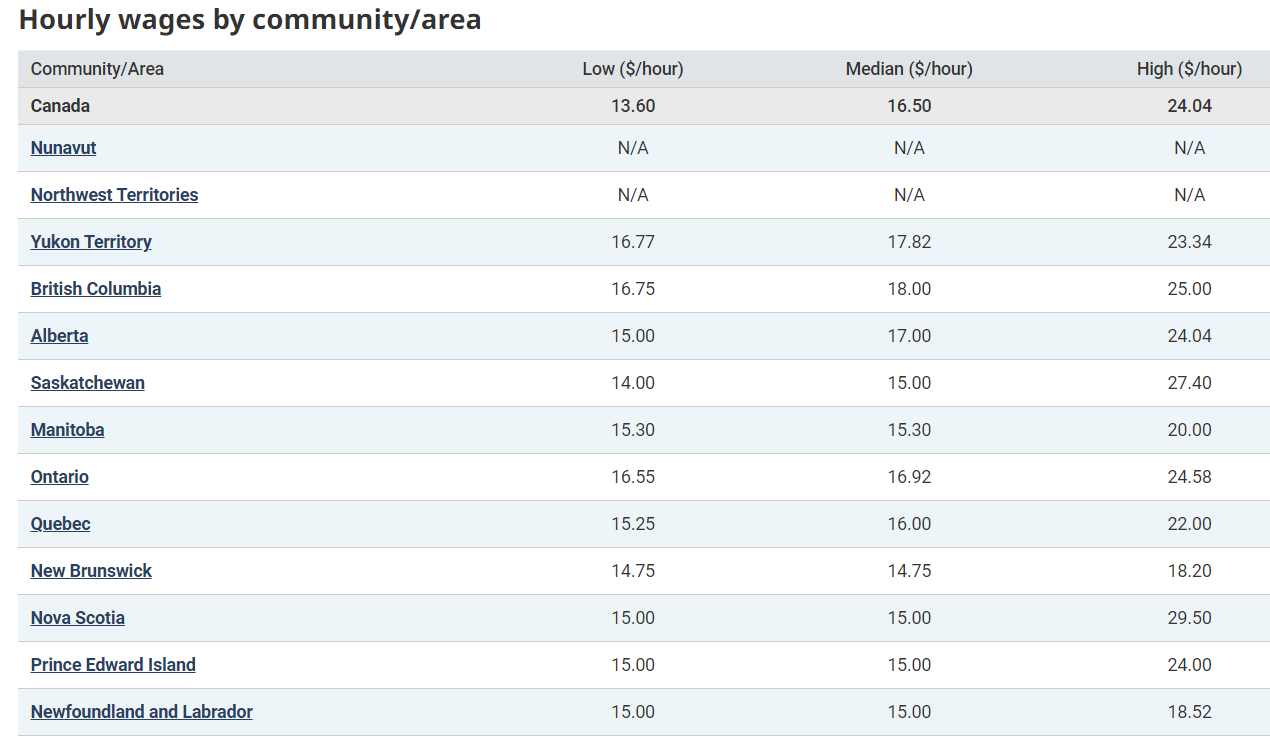Open the Northwest Territories link
The height and width of the screenshot is (753, 1270).
tap(114, 194)
